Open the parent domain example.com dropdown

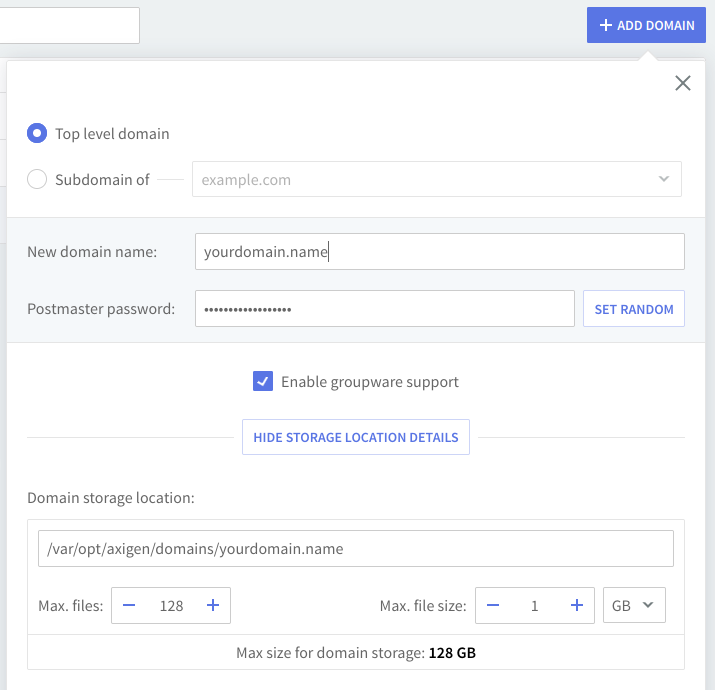click(x=436, y=180)
